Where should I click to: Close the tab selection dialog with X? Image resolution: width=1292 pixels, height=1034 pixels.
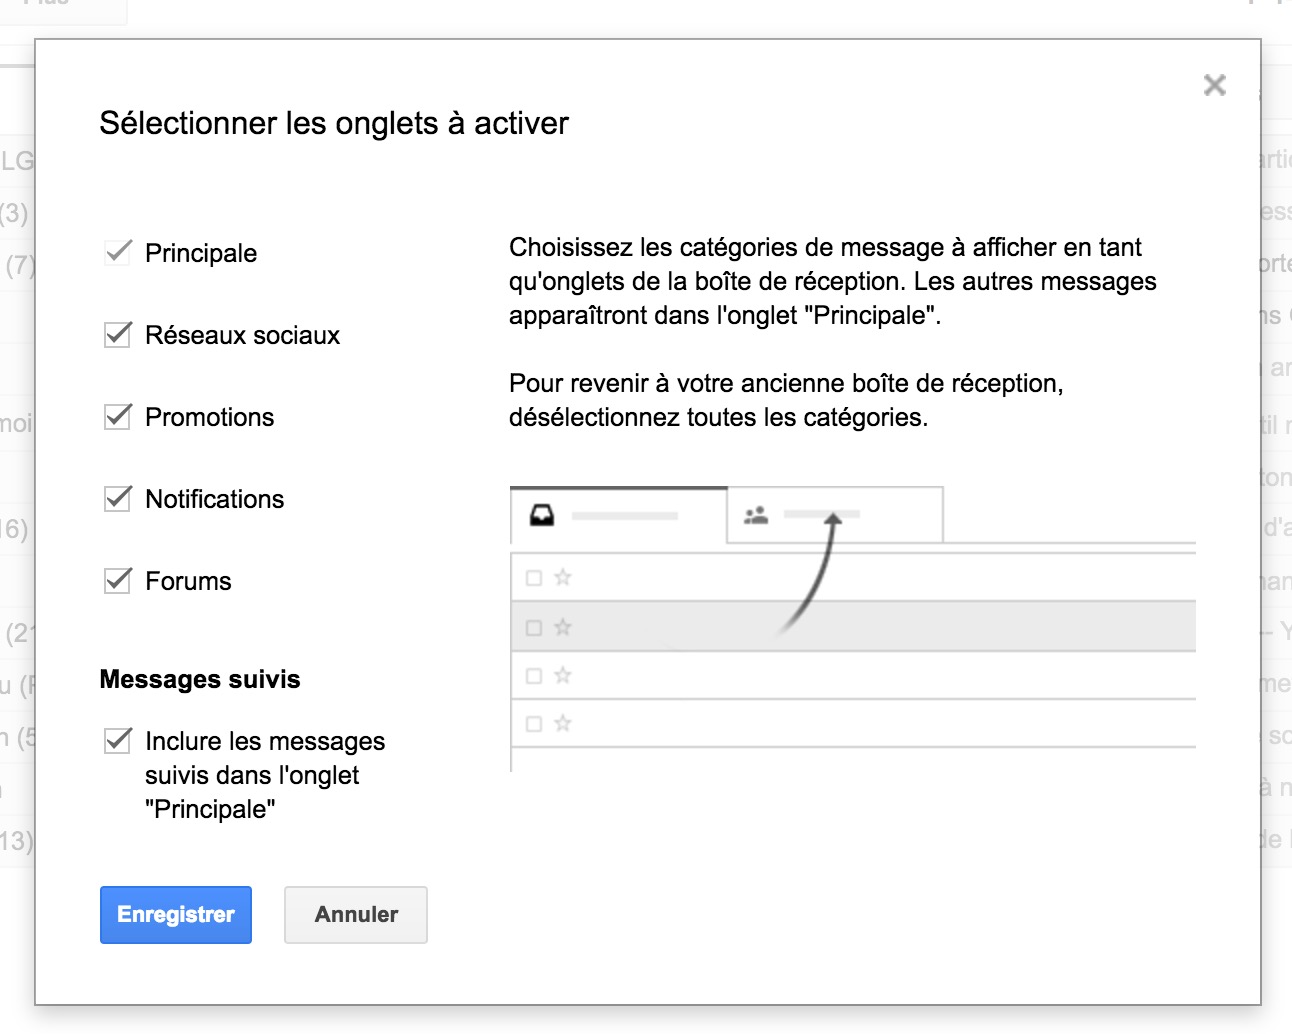1214,85
